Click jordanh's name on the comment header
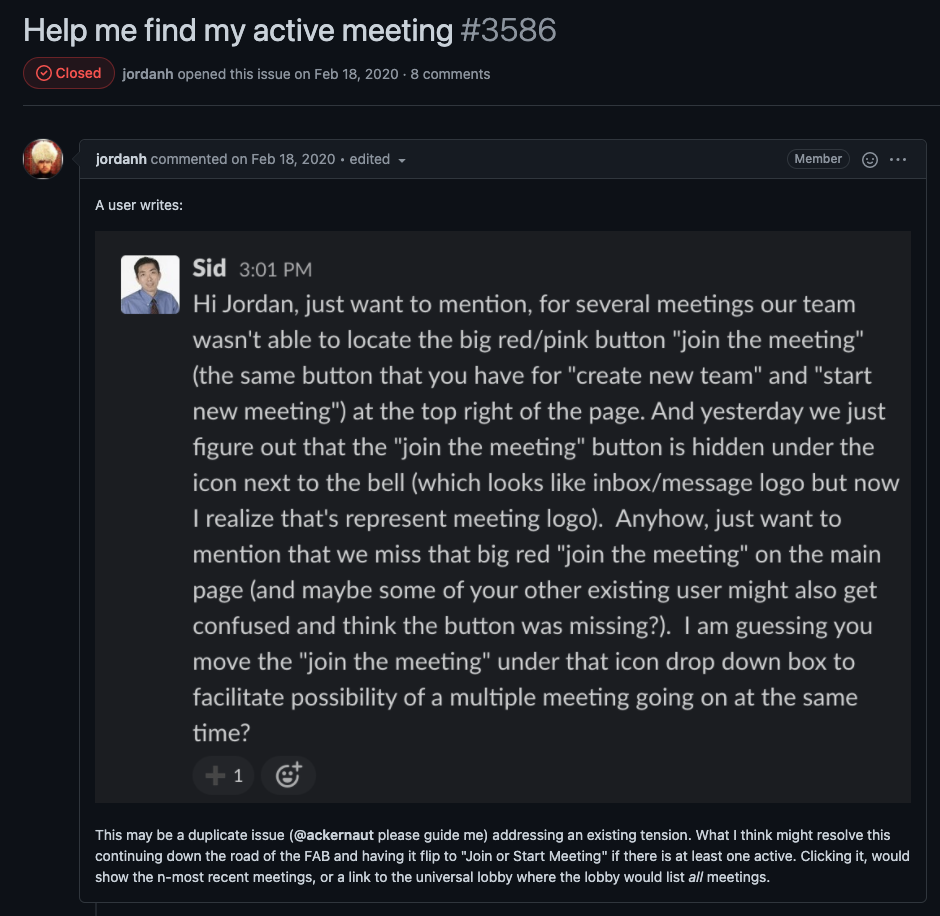The height and width of the screenshot is (916, 940). click(x=122, y=158)
